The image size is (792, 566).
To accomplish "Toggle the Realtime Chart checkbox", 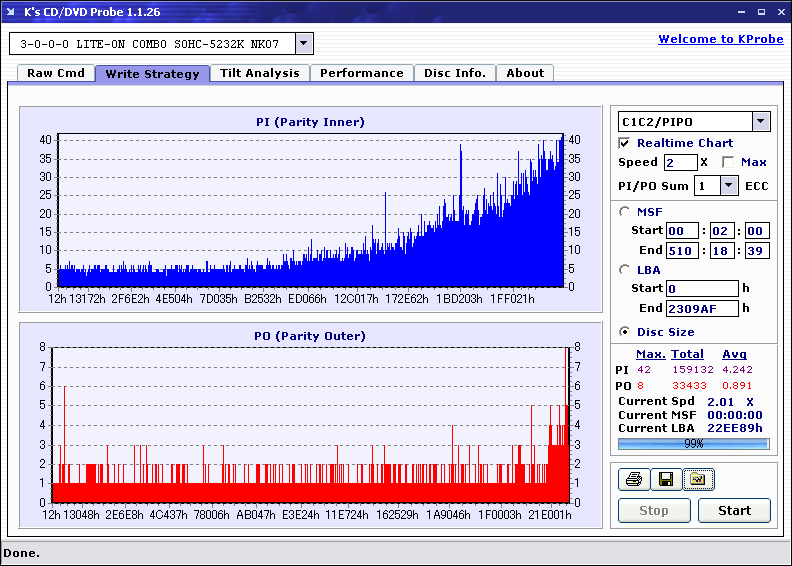I will pos(625,143).
